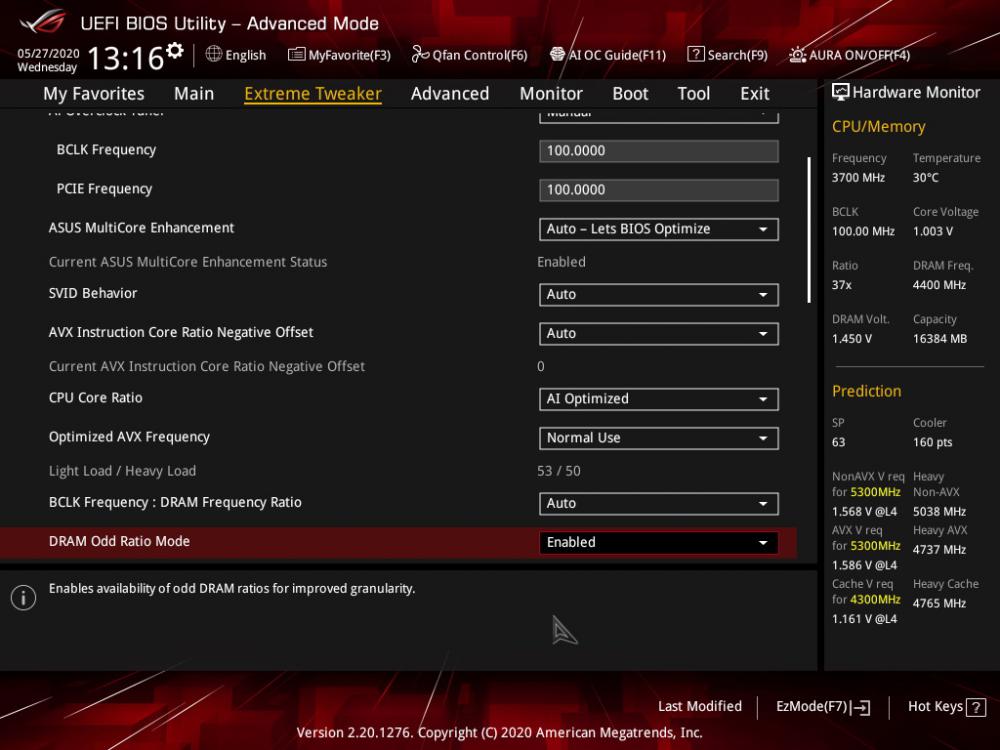Select the SVID Behavior row label

pos(93,293)
